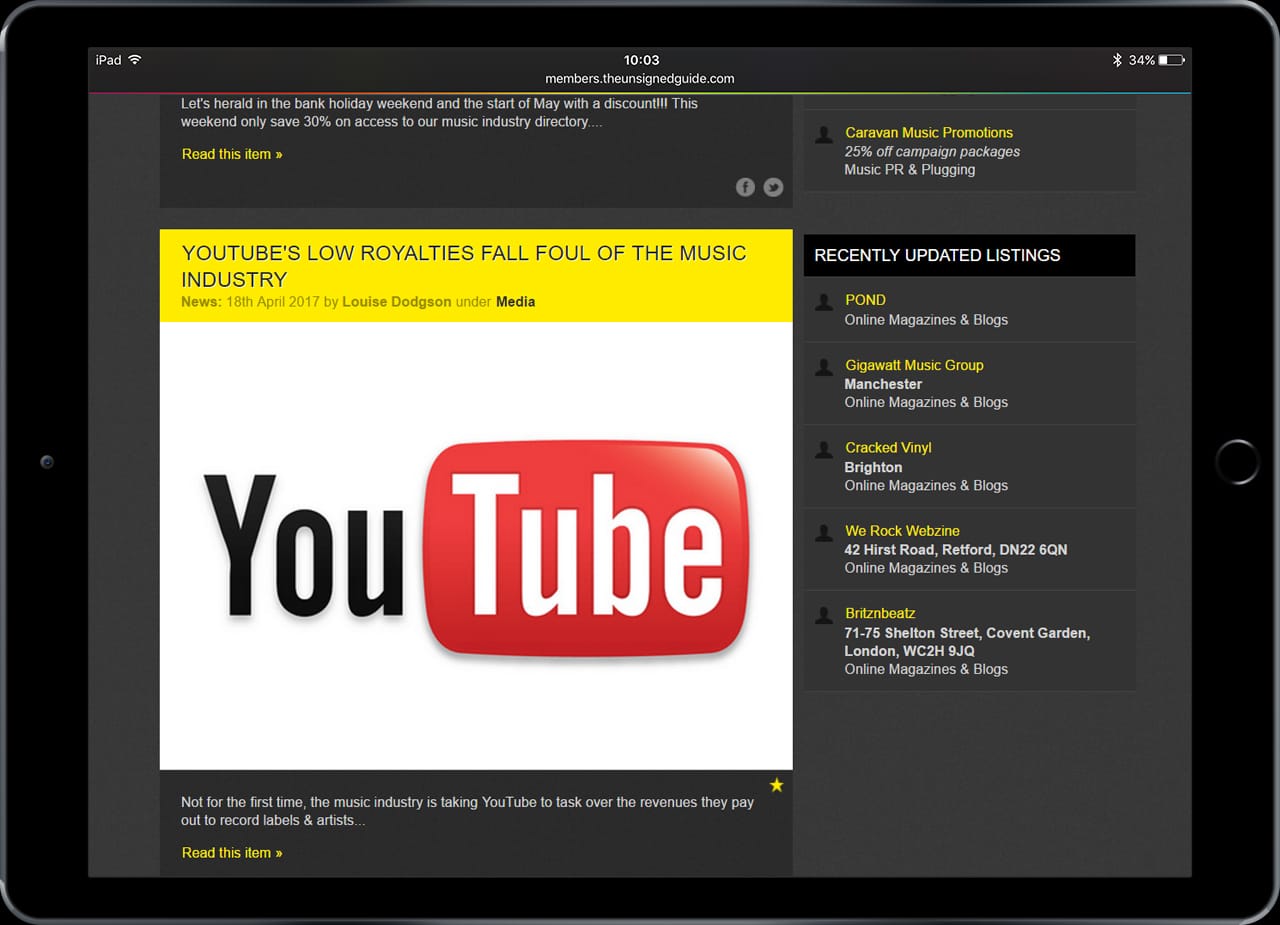The width and height of the screenshot is (1280, 925).
Task: Tap the Bluetooth icon in the status bar
Action: [1117, 60]
